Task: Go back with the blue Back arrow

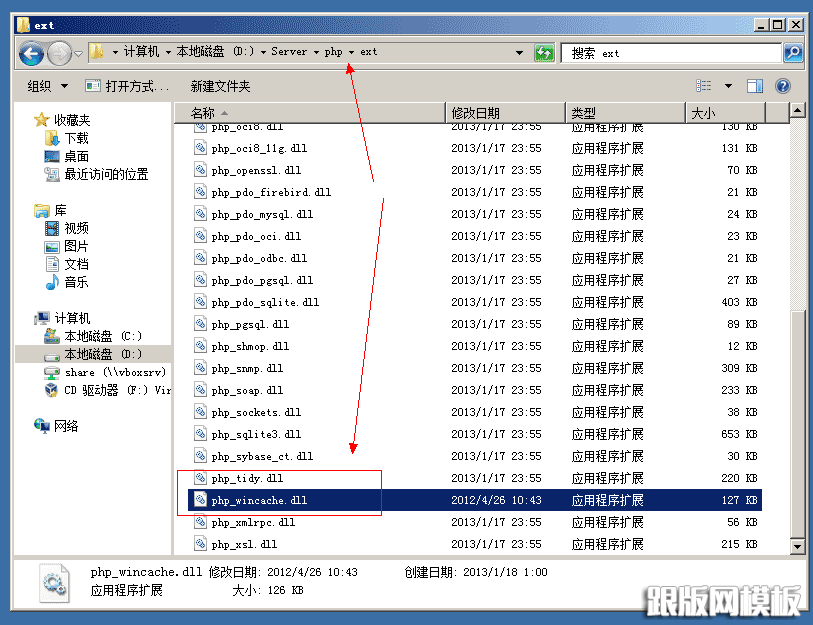Action: pyautogui.click(x=31, y=53)
